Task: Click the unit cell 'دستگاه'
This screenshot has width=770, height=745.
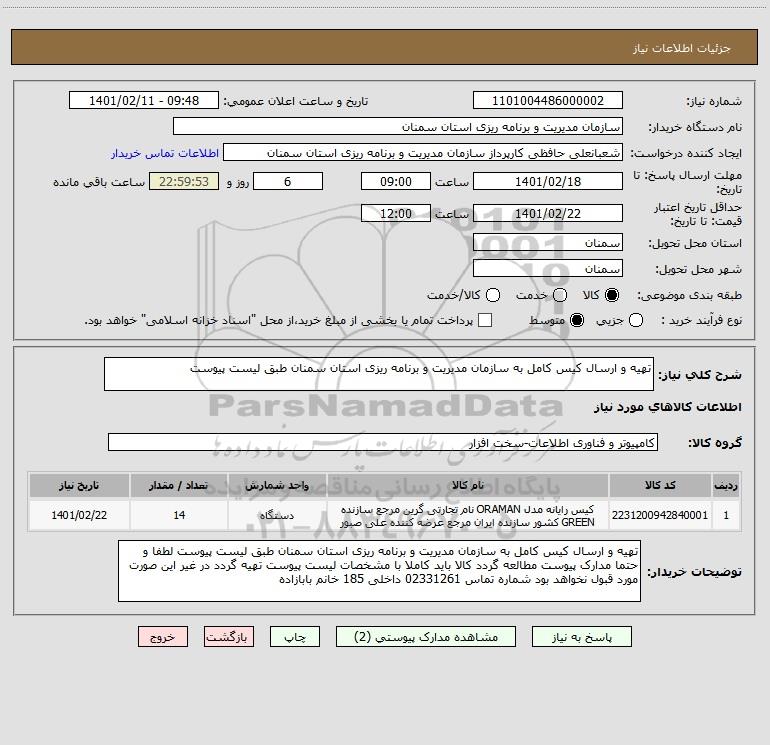Action: point(277,515)
